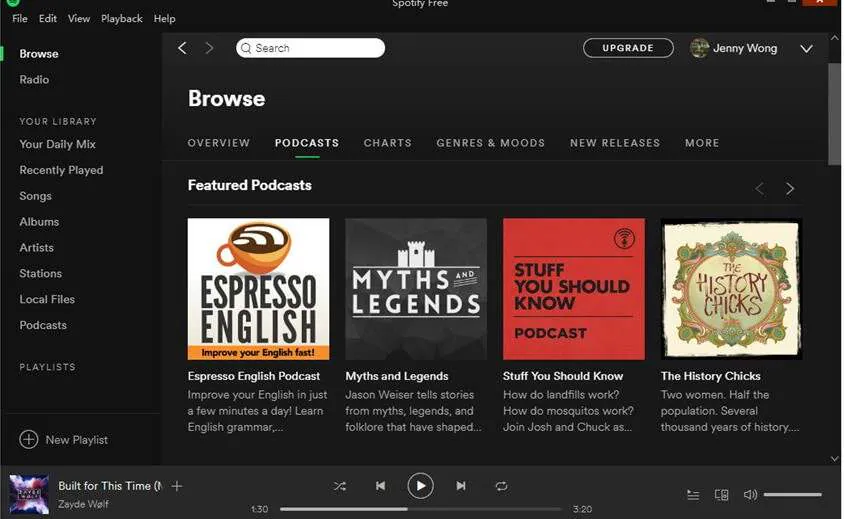Click the scroll up arrow of main view

coord(834,38)
